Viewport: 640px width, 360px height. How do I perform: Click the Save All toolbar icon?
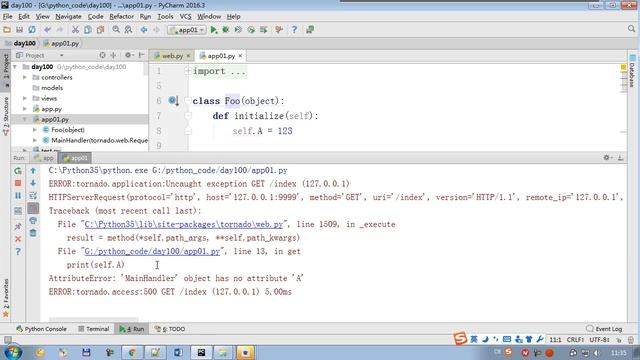[19, 30]
